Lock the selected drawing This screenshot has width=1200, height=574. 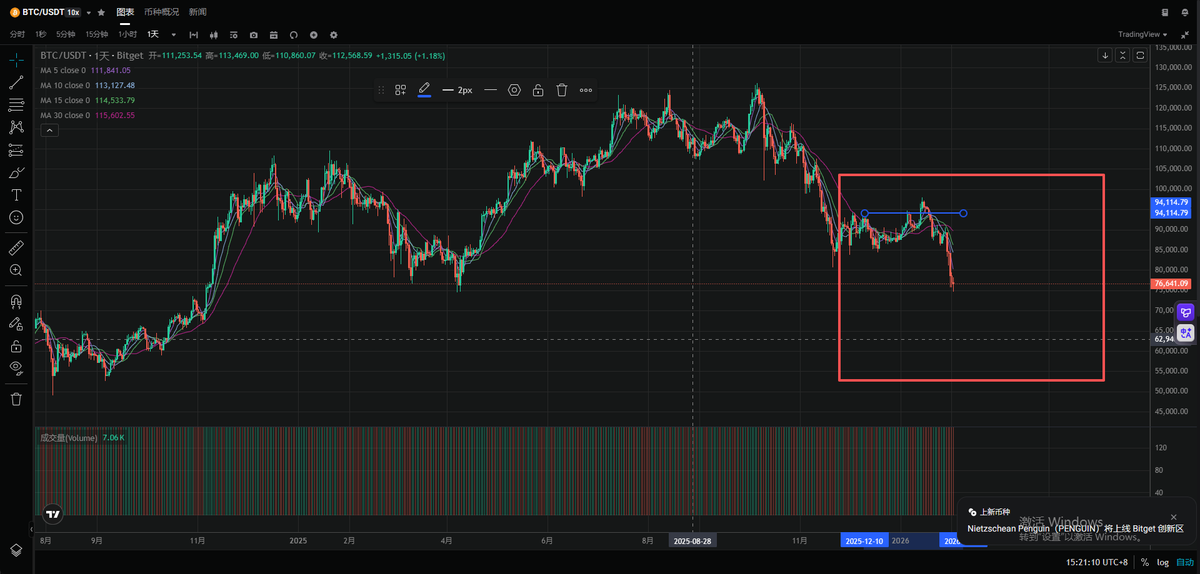tap(538, 90)
